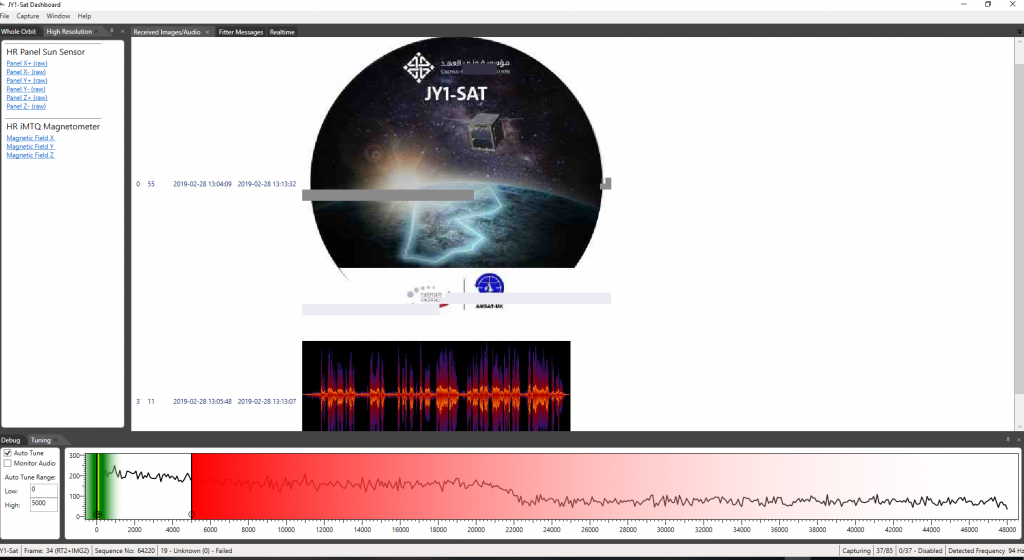Switch to the Realtime tab

point(282,32)
